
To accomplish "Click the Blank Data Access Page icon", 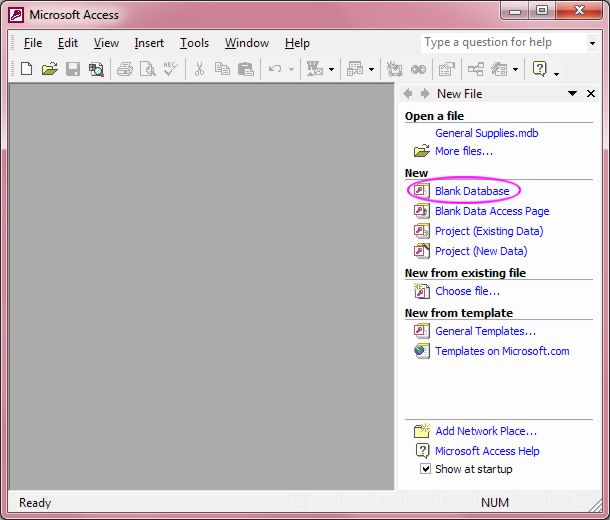I will pos(421,211).
